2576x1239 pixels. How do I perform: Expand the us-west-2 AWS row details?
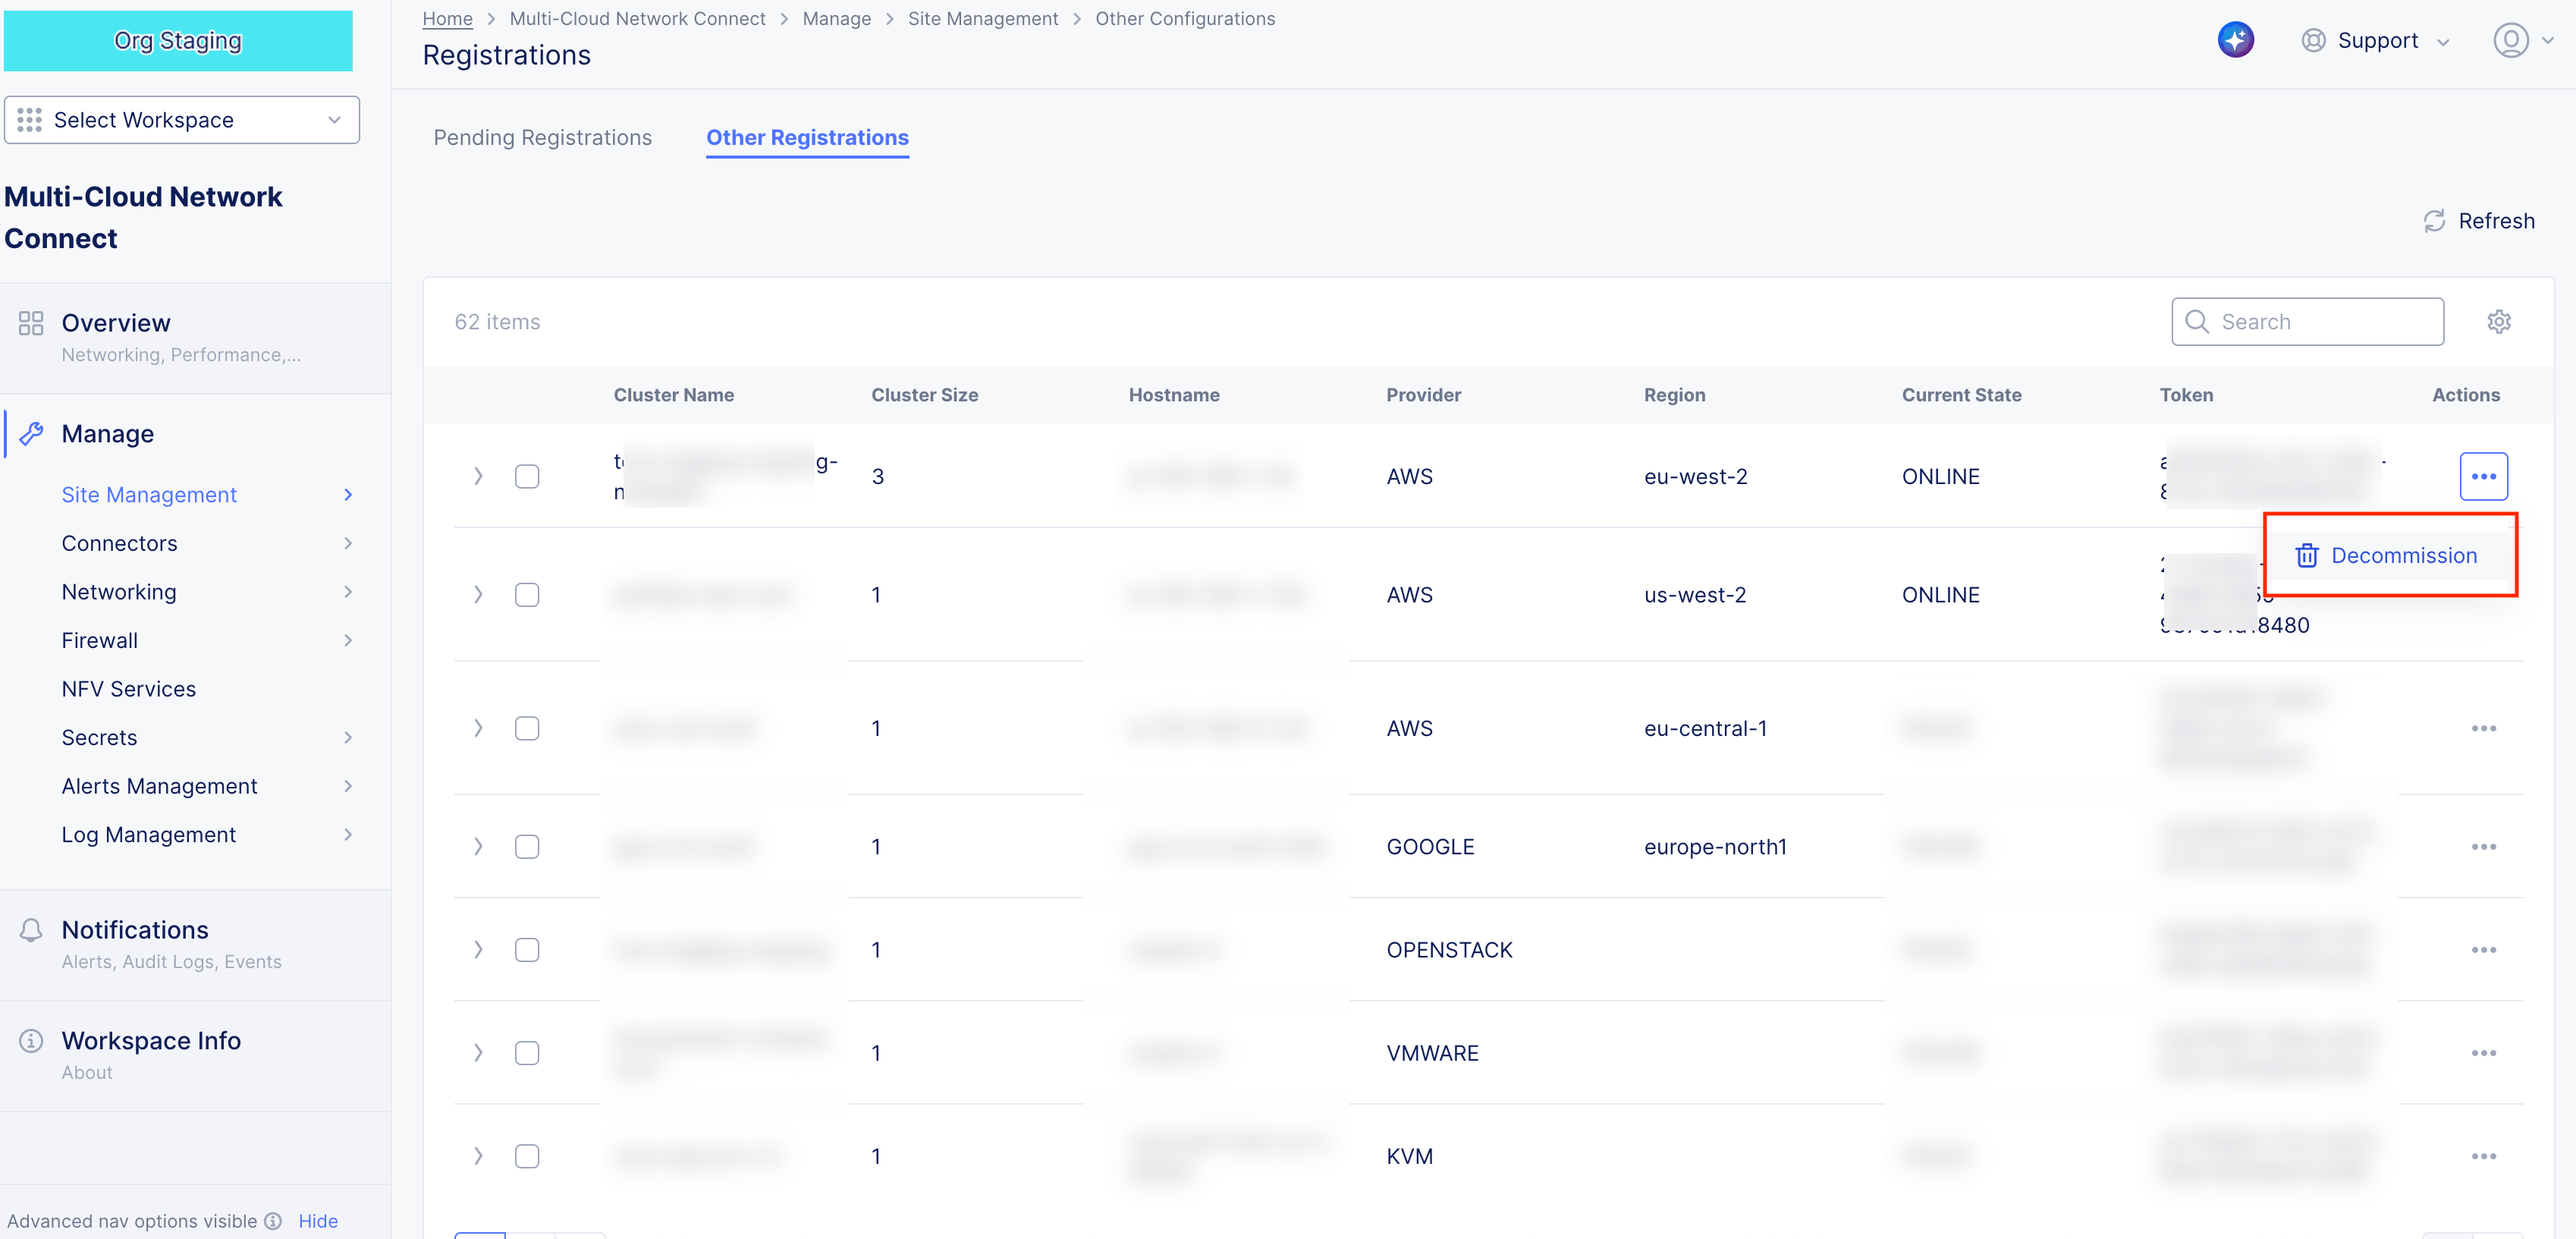point(478,595)
